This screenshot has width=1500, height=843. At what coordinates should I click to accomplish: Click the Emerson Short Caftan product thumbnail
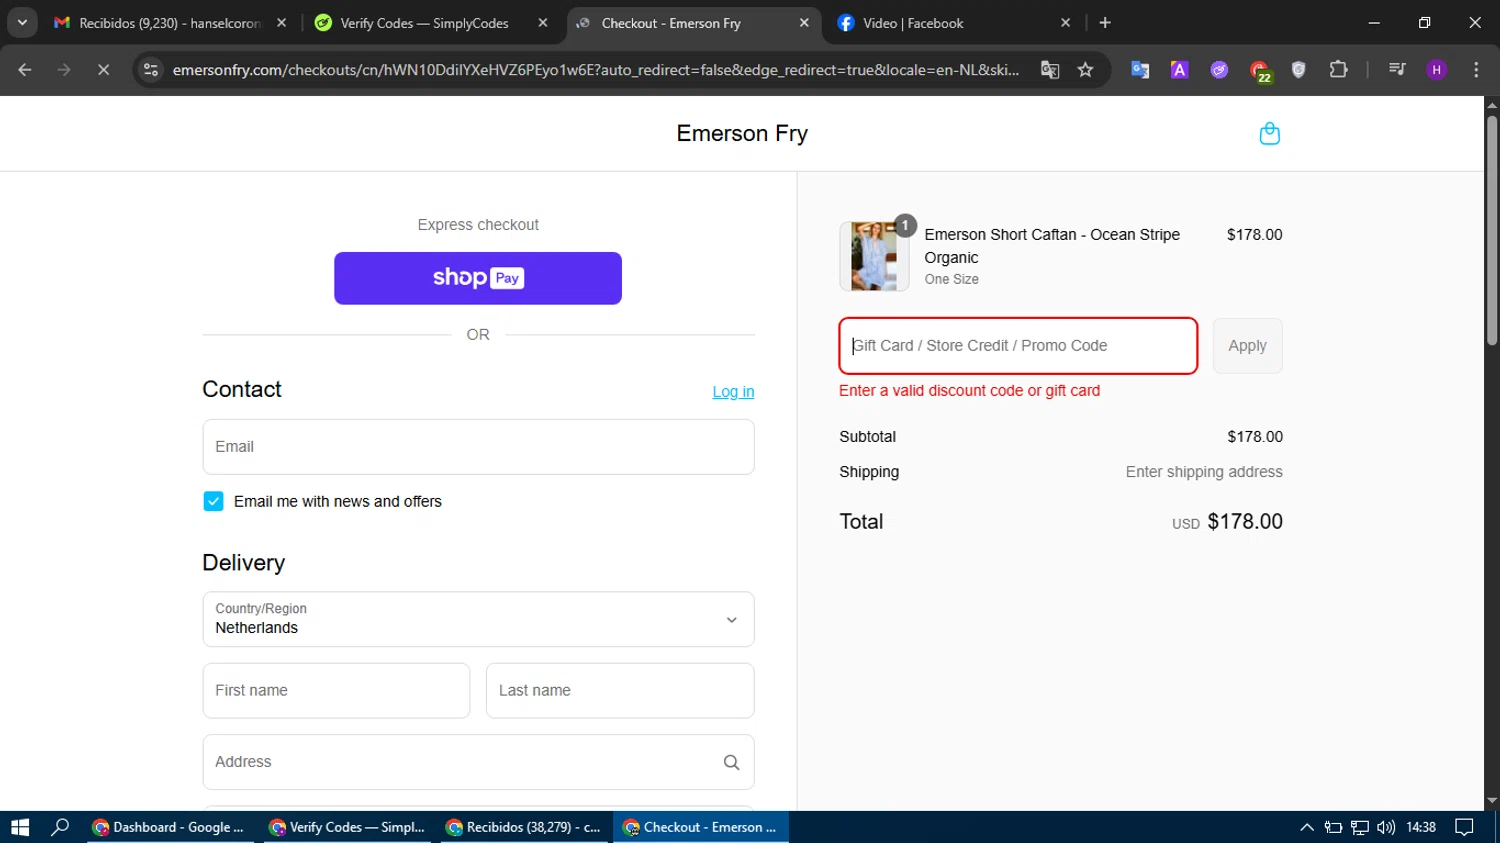874,257
